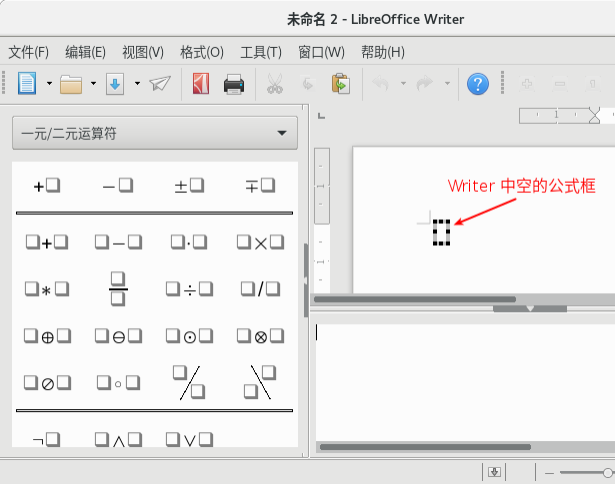Open the 视图(V) menu
The image size is (615, 484).
pos(143,52)
